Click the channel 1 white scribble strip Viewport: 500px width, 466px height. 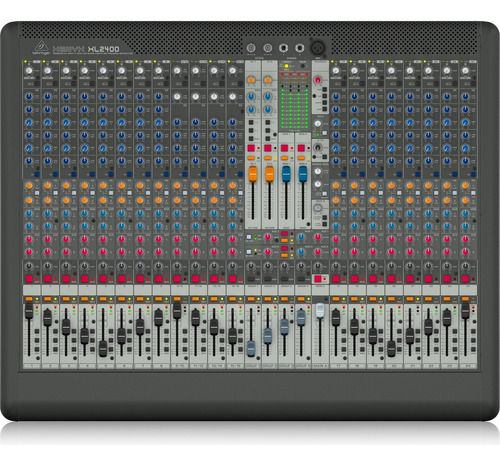(31, 289)
